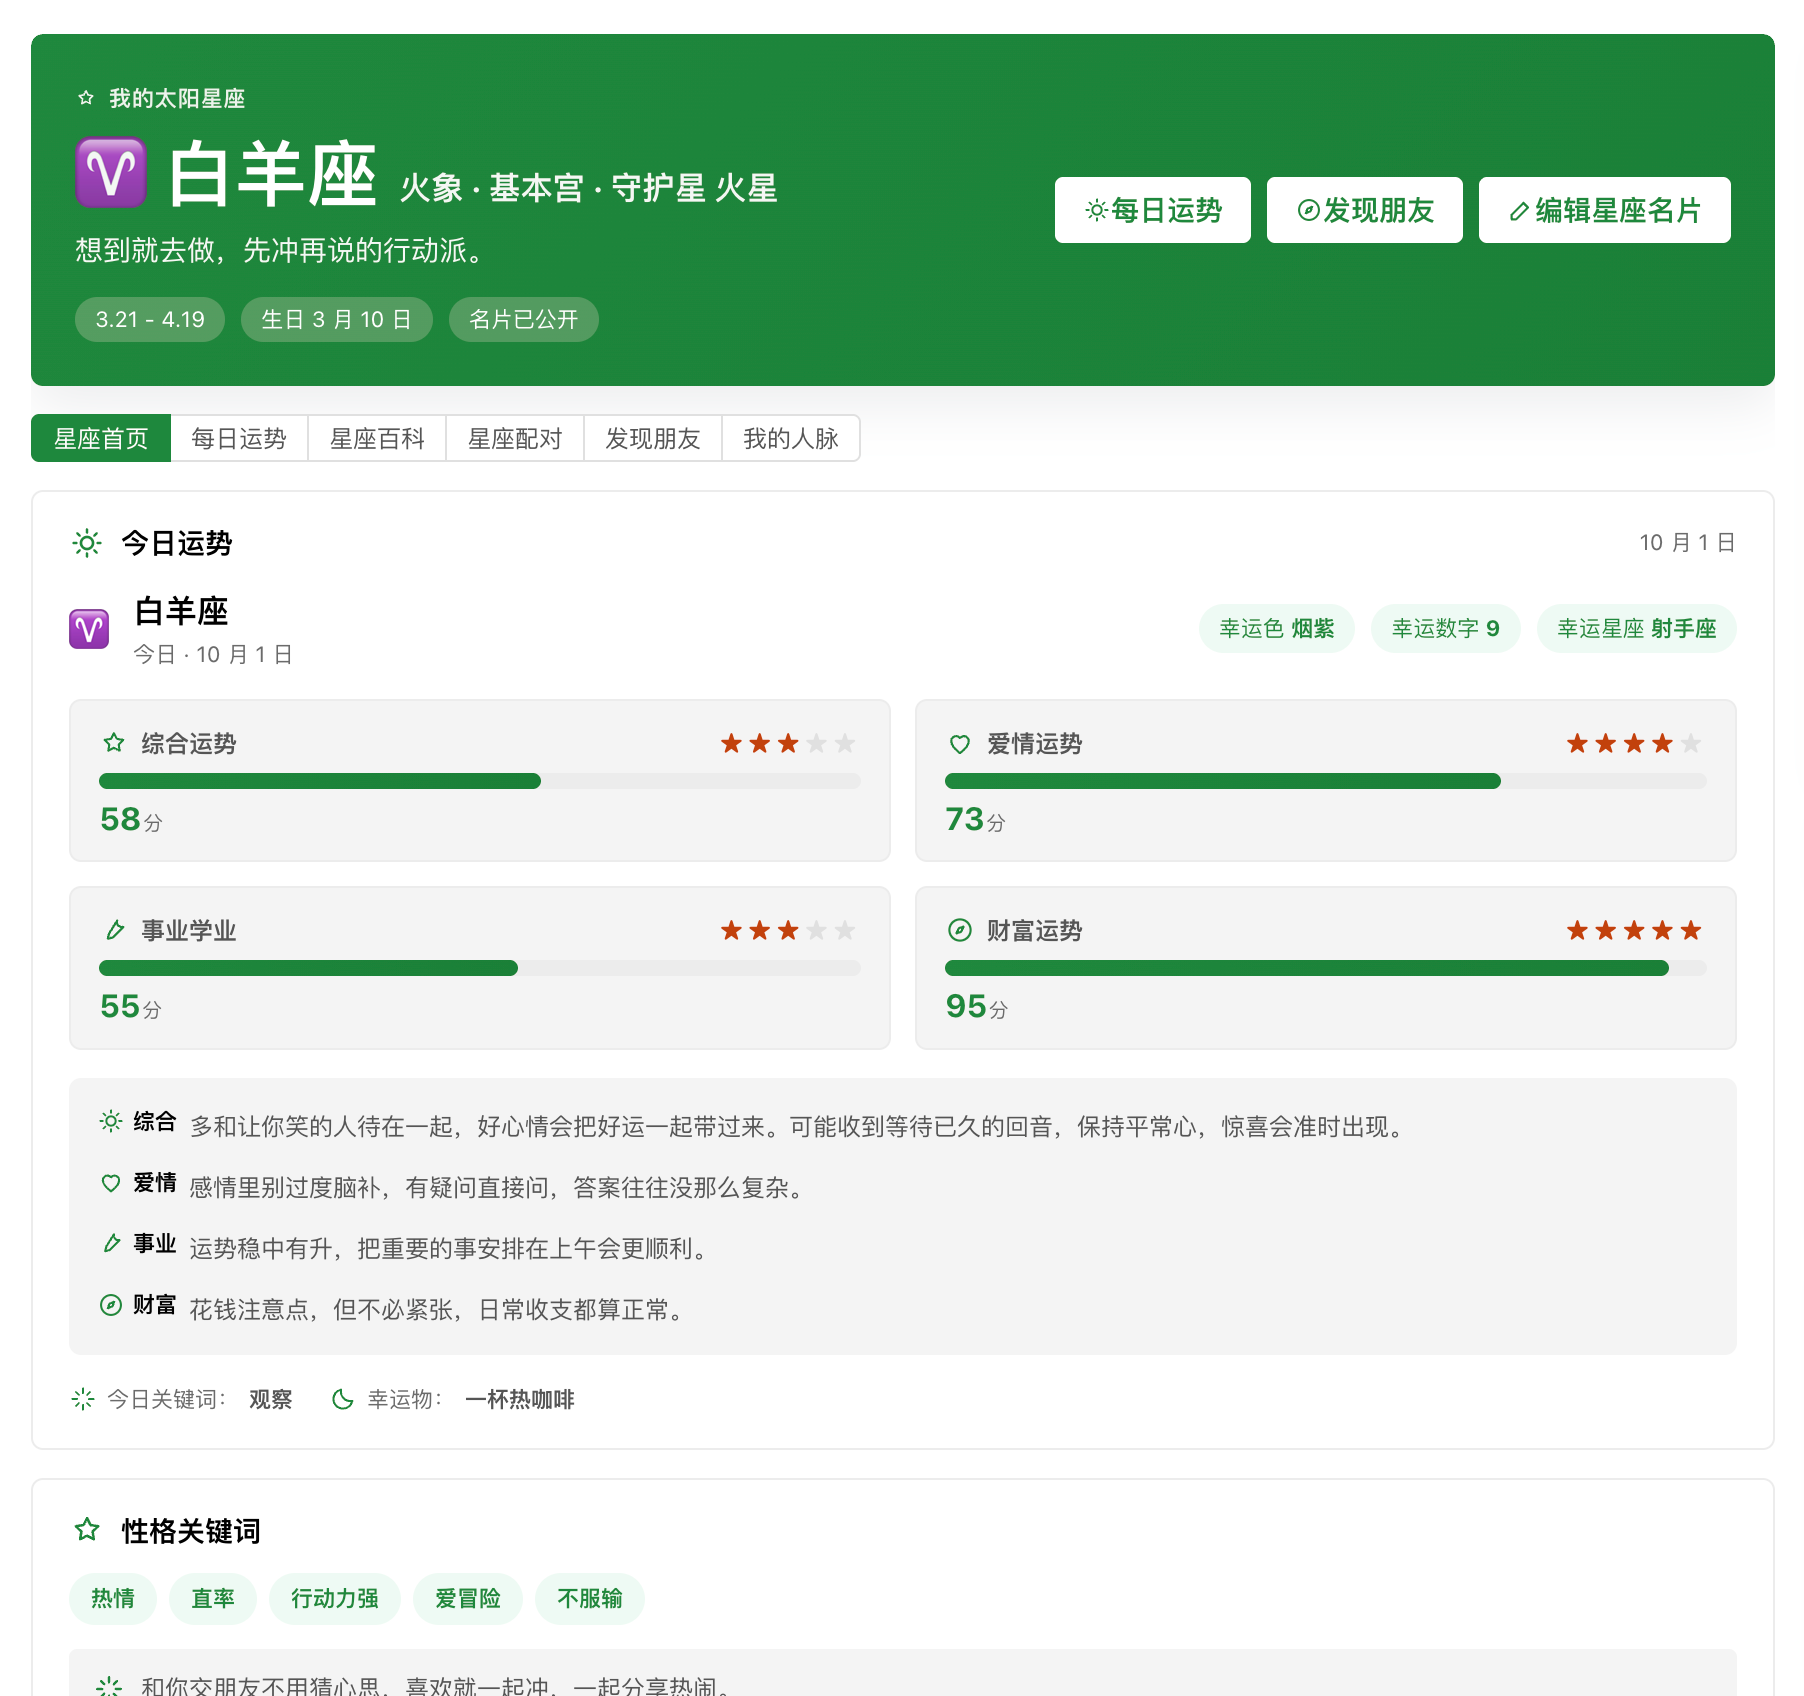
Task: Open the 星座百科 tab
Action: click(377, 438)
